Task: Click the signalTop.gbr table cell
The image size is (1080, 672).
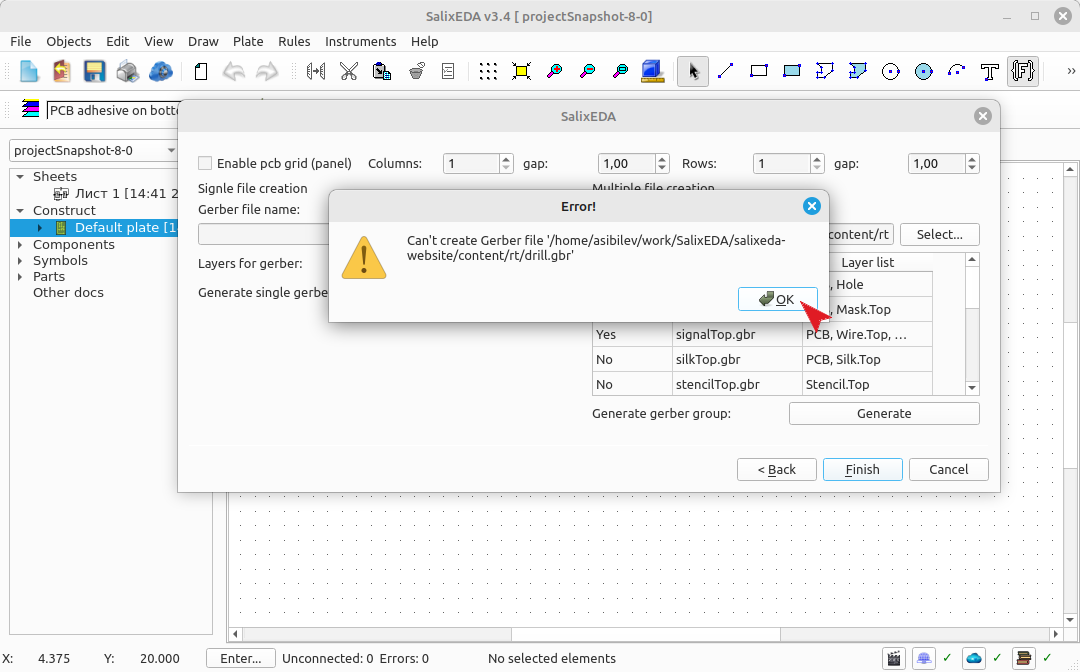Action: [x=737, y=335]
